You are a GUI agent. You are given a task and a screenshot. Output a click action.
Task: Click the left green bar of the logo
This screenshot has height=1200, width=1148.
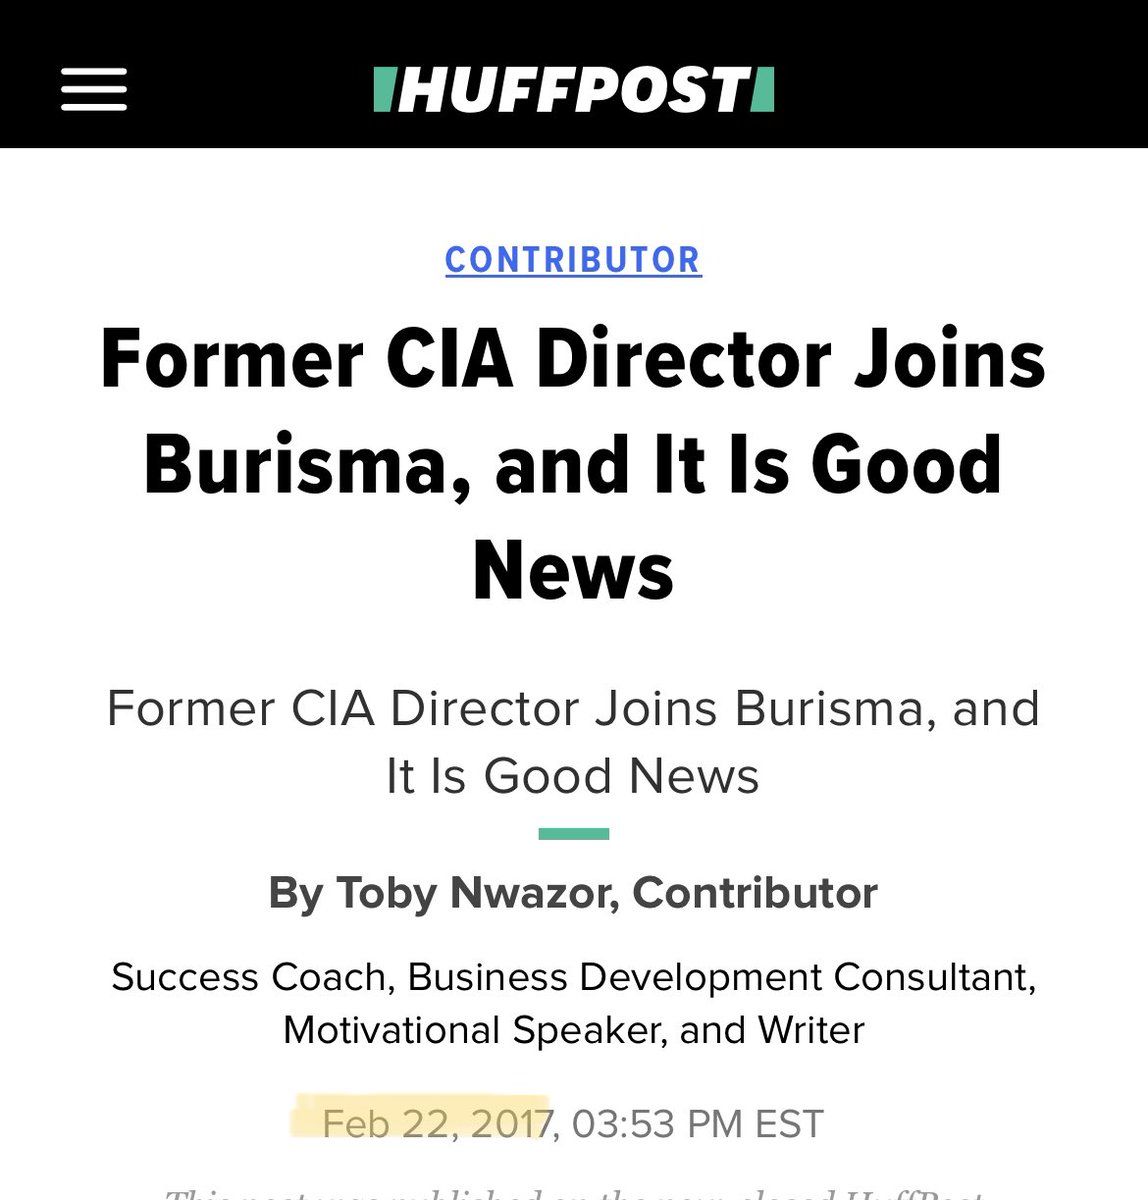click(x=381, y=89)
